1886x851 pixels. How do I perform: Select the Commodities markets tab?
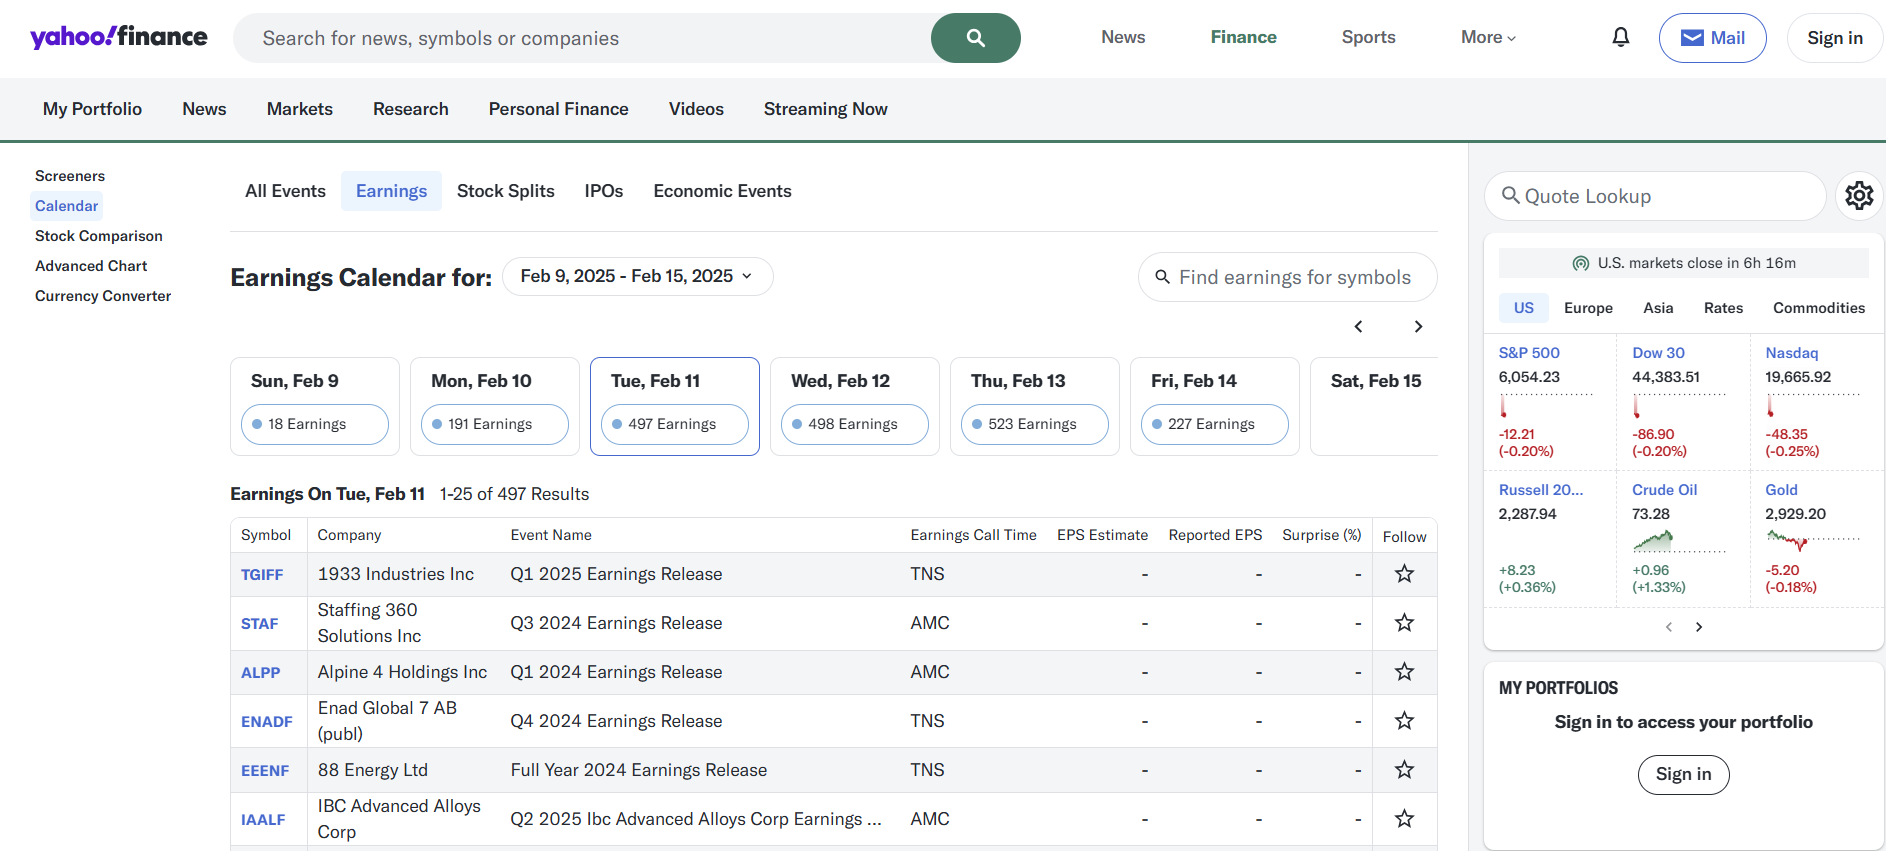tap(1818, 308)
